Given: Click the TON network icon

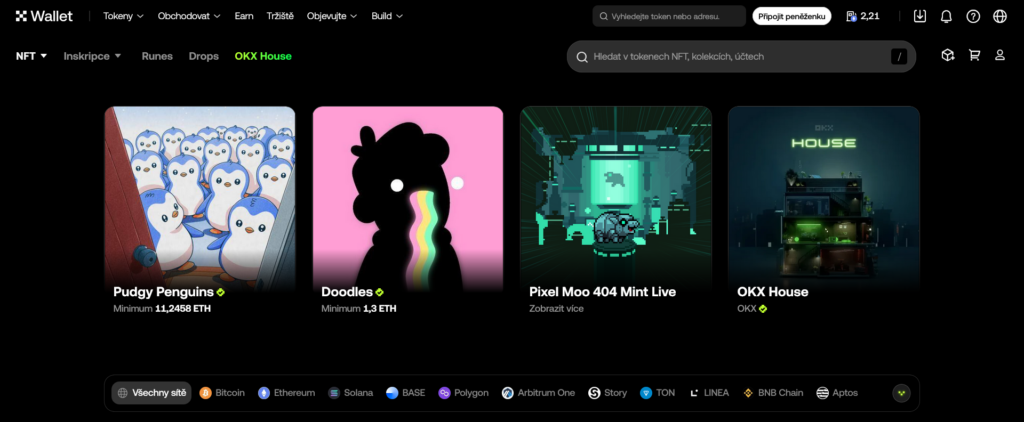Looking at the screenshot, I should coord(646,393).
